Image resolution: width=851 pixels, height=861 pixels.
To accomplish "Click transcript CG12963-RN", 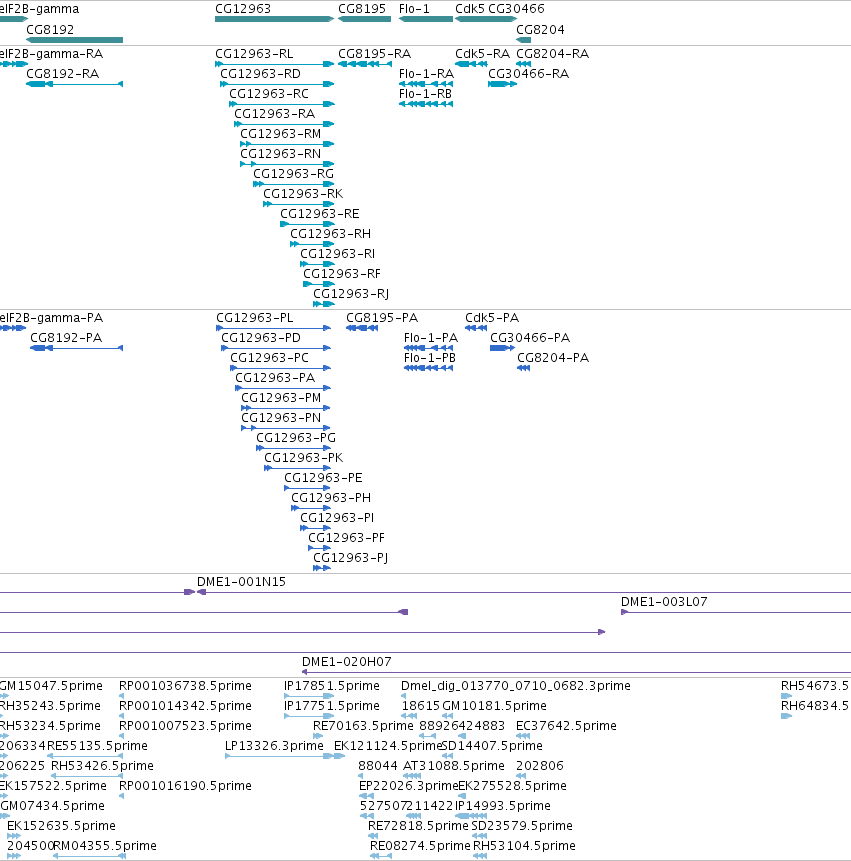I will pyautogui.click(x=287, y=164).
